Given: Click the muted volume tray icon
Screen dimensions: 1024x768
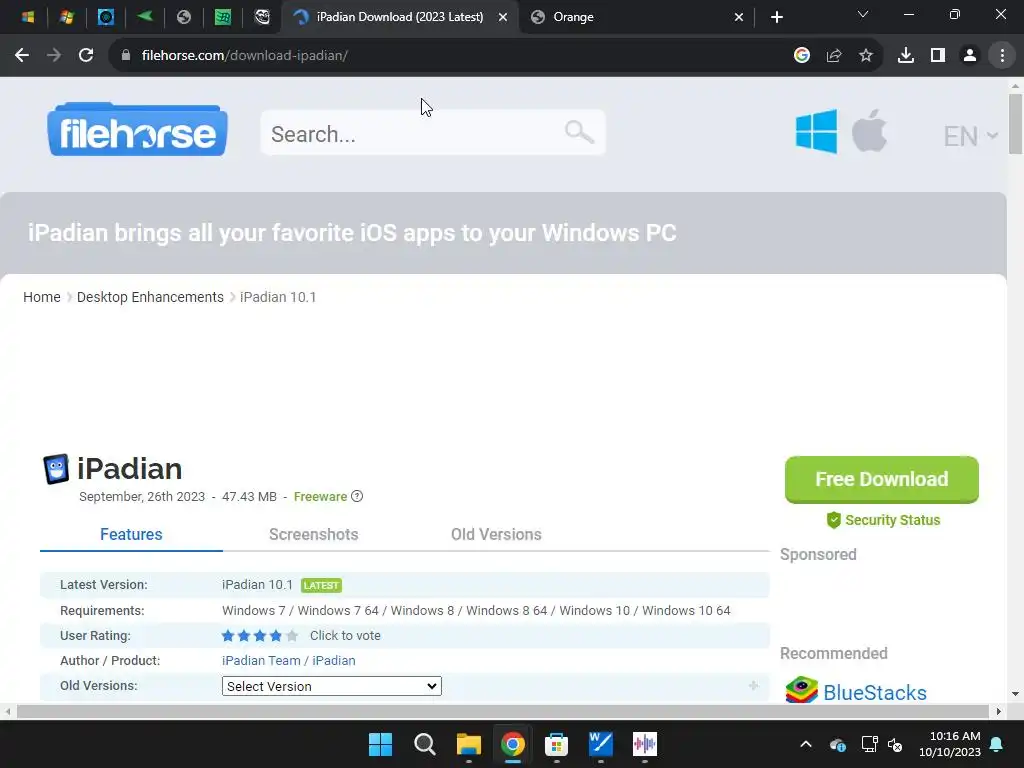Looking at the screenshot, I should coord(895,744).
